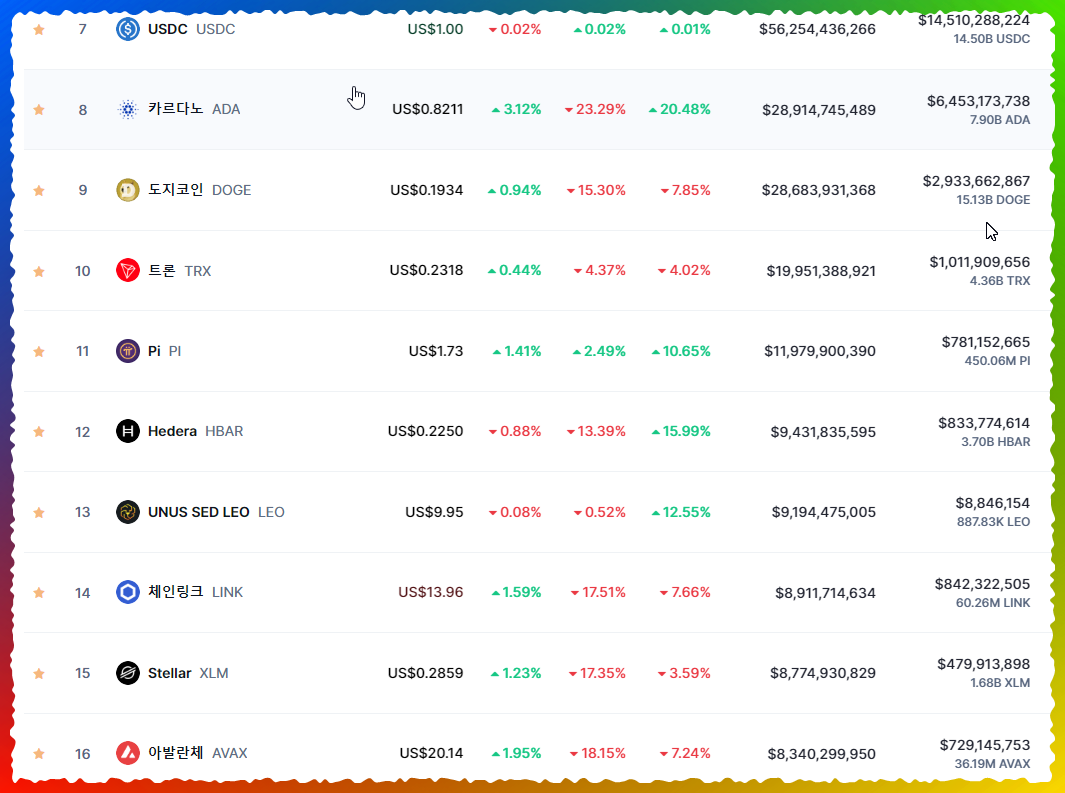Image resolution: width=1065 pixels, height=793 pixels.
Task: Click the UNUS SED LEO logo icon
Action: pos(128,512)
